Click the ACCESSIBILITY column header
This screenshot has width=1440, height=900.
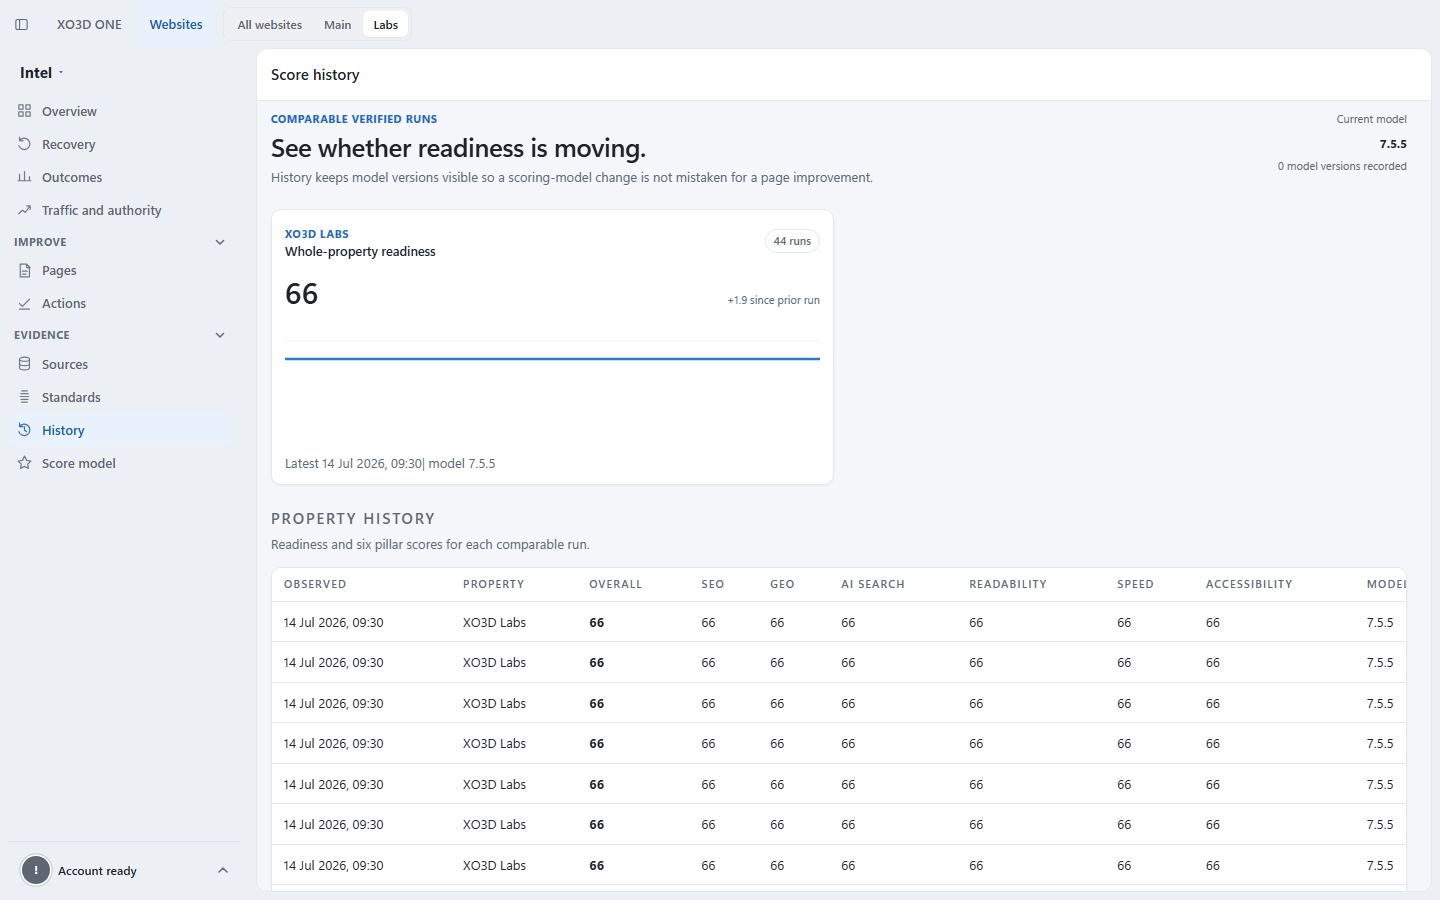(x=1249, y=584)
